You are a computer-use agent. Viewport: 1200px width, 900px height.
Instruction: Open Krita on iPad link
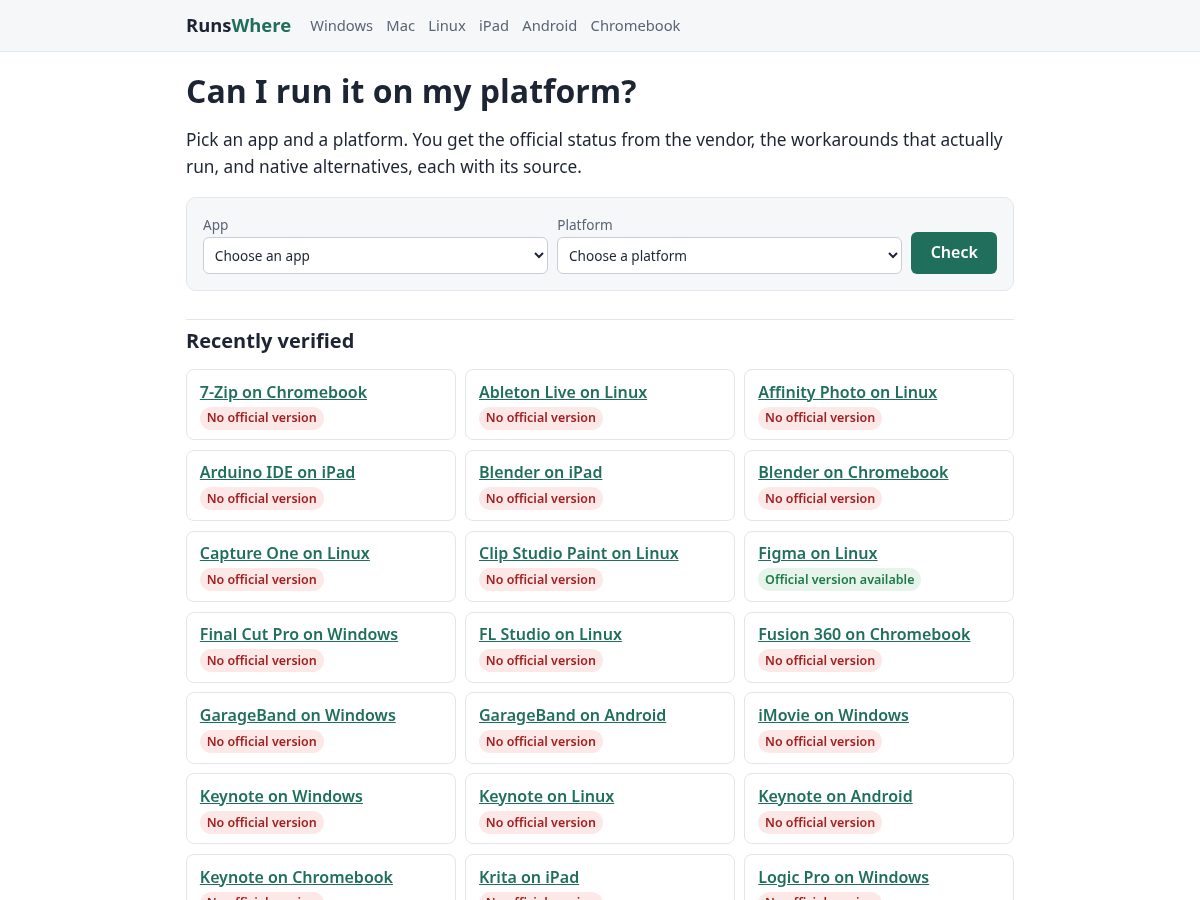point(529,877)
